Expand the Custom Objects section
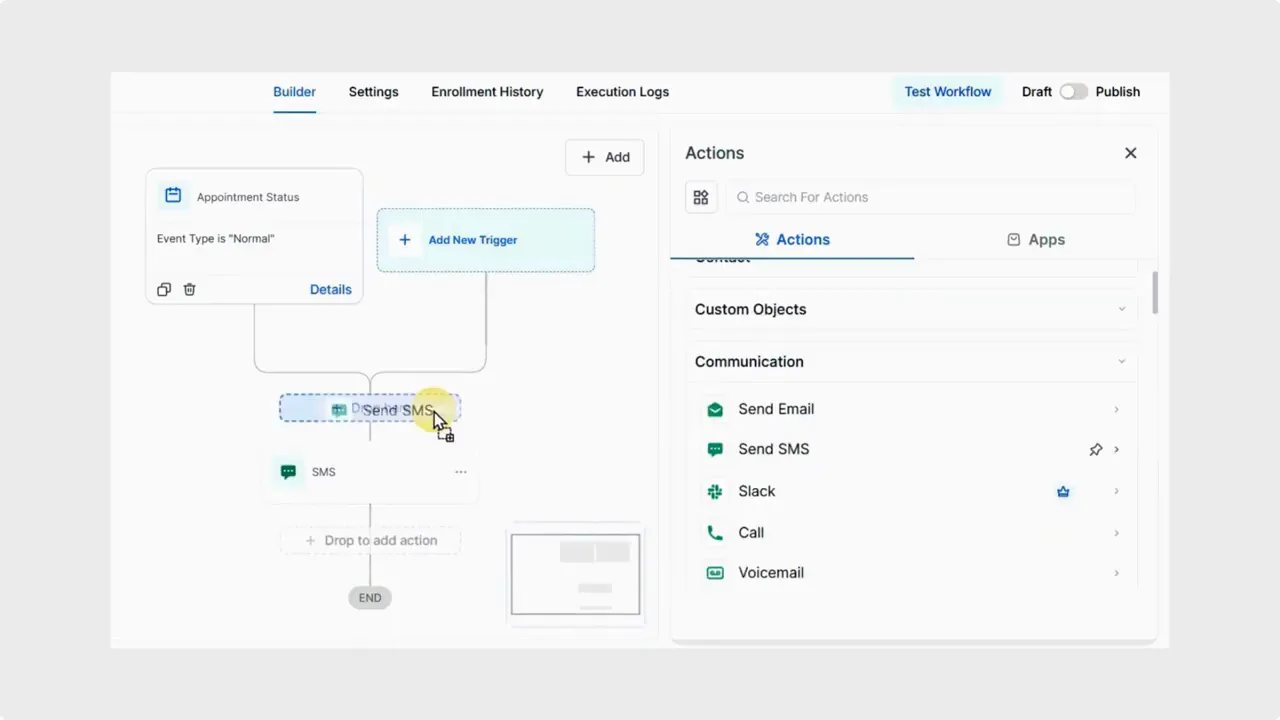This screenshot has height=720, width=1280. coord(1121,309)
